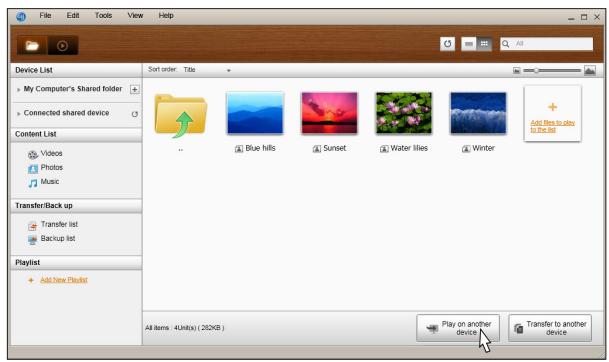Viewport: 609px width, 362px height.
Task: Click Transfer to another device button
Action: pyautogui.click(x=550, y=328)
